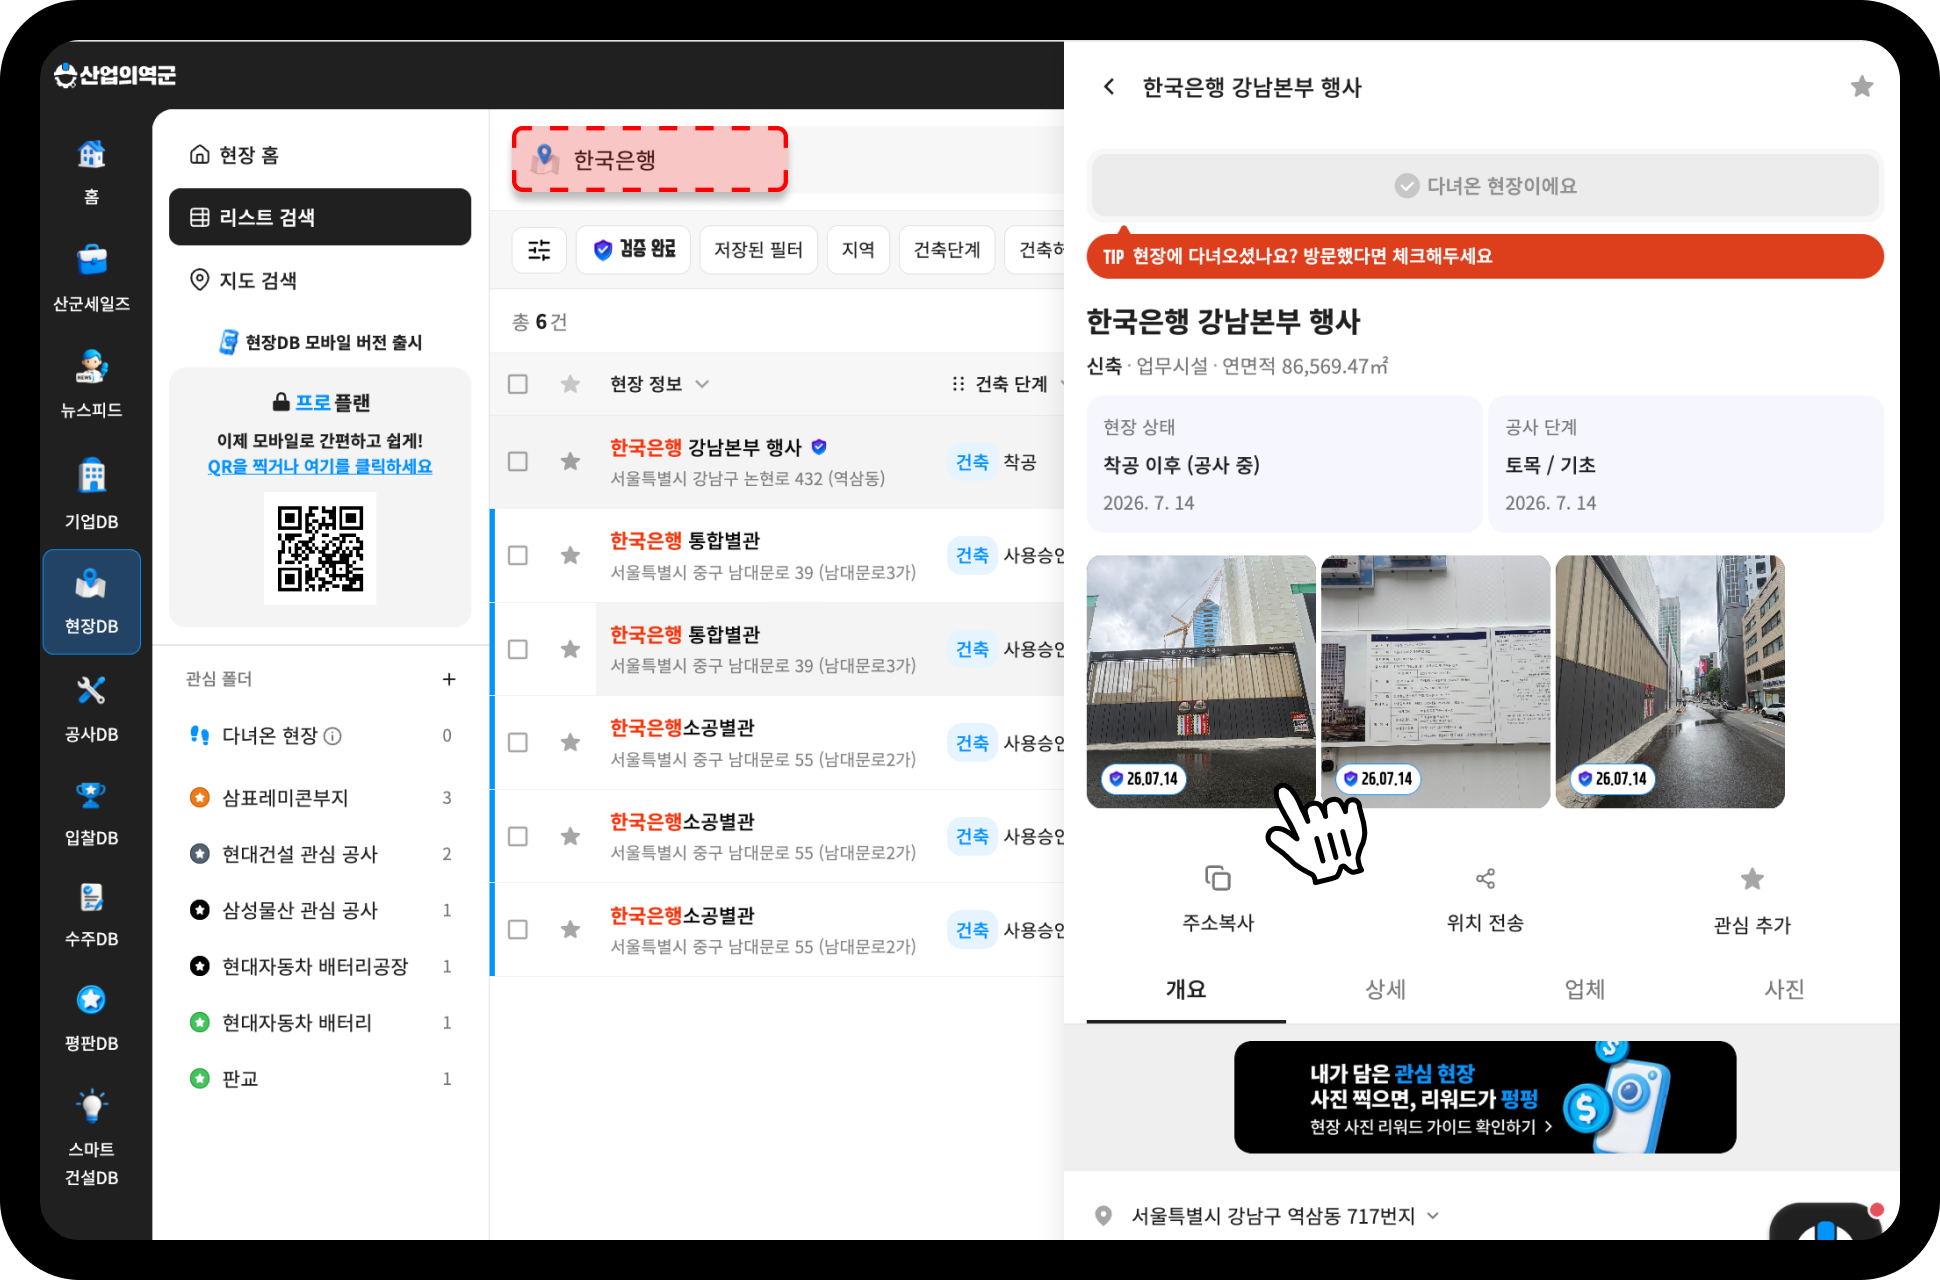Open the 삼성물산 관심 공사 folder
This screenshot has width=1940, height=1280.
tap(320, 910)
